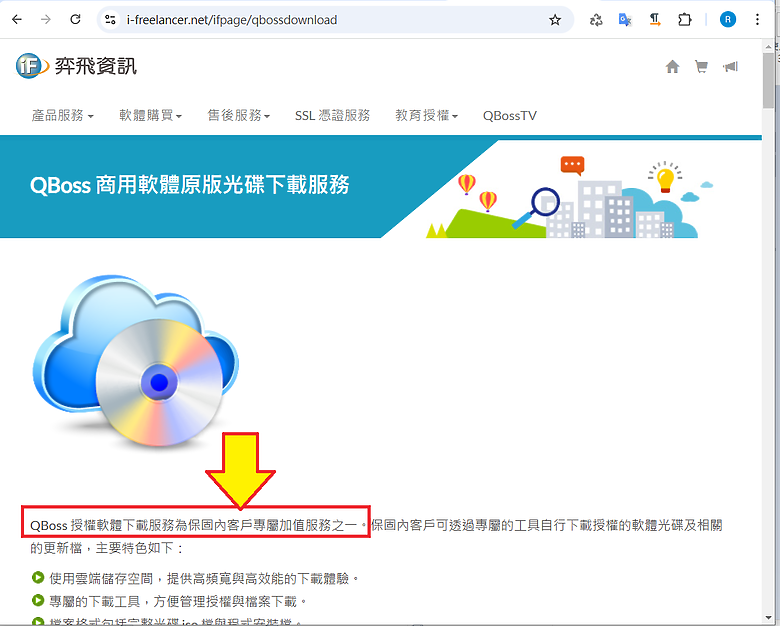Expand the 產品服務 dropdown menu

coord(63,115)
